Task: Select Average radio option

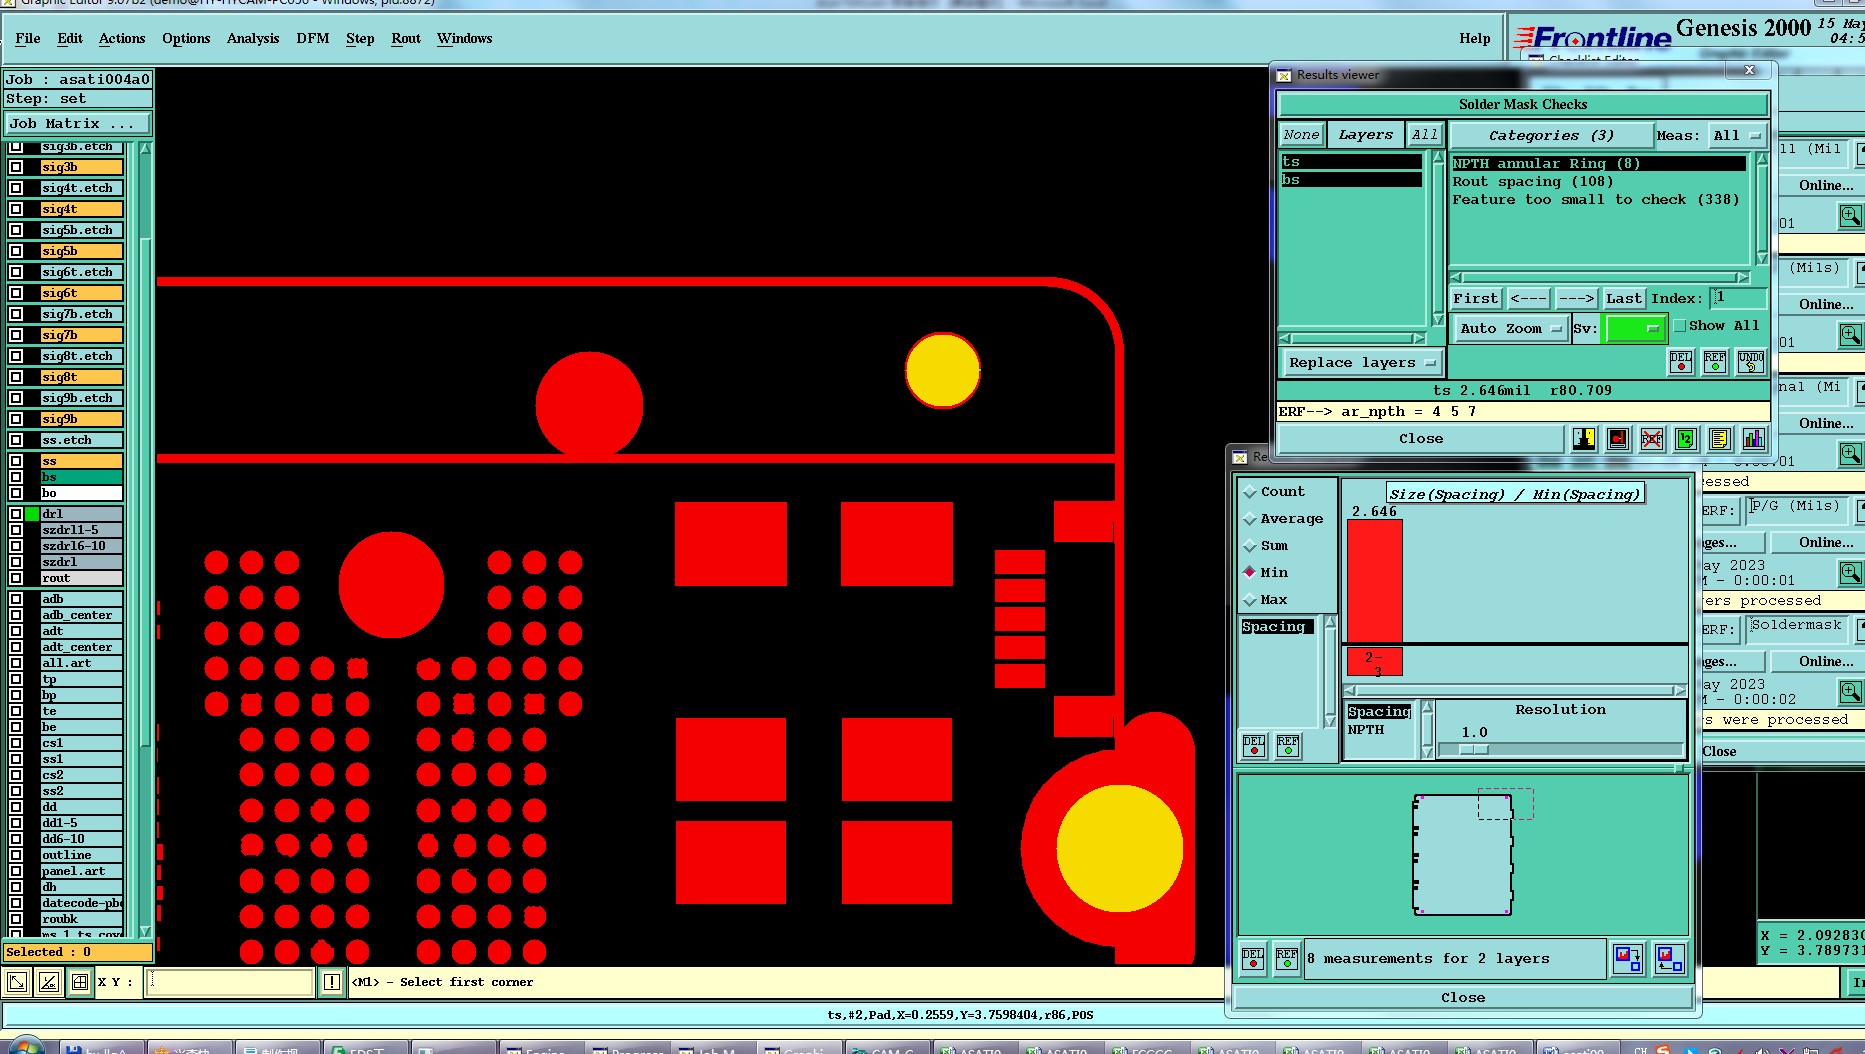Action: click(1250, 519)
